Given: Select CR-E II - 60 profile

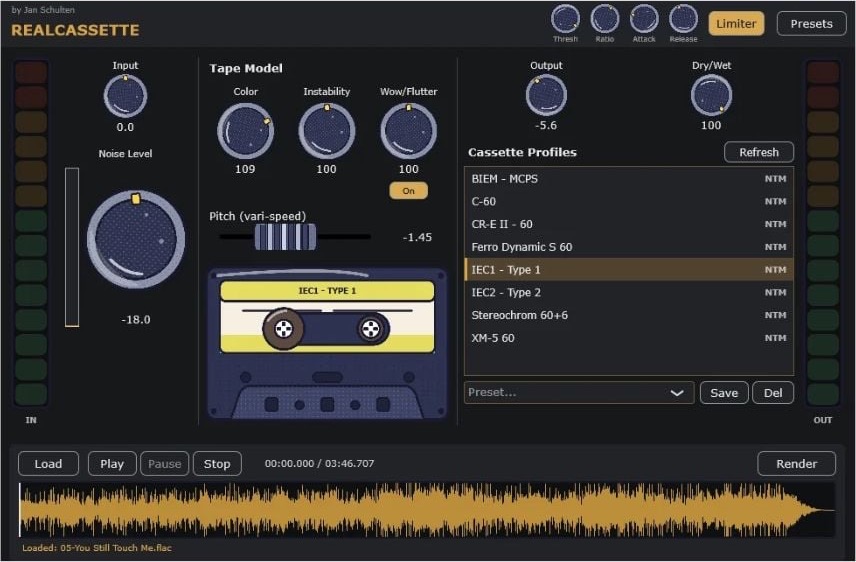Looking at the screenshot, I should (629, 224).
